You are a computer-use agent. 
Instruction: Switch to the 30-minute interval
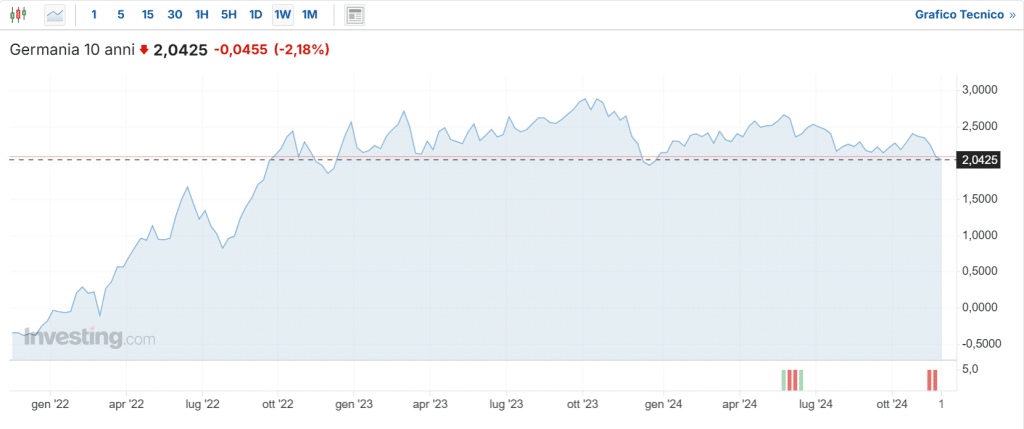click(x=175, y=15)
